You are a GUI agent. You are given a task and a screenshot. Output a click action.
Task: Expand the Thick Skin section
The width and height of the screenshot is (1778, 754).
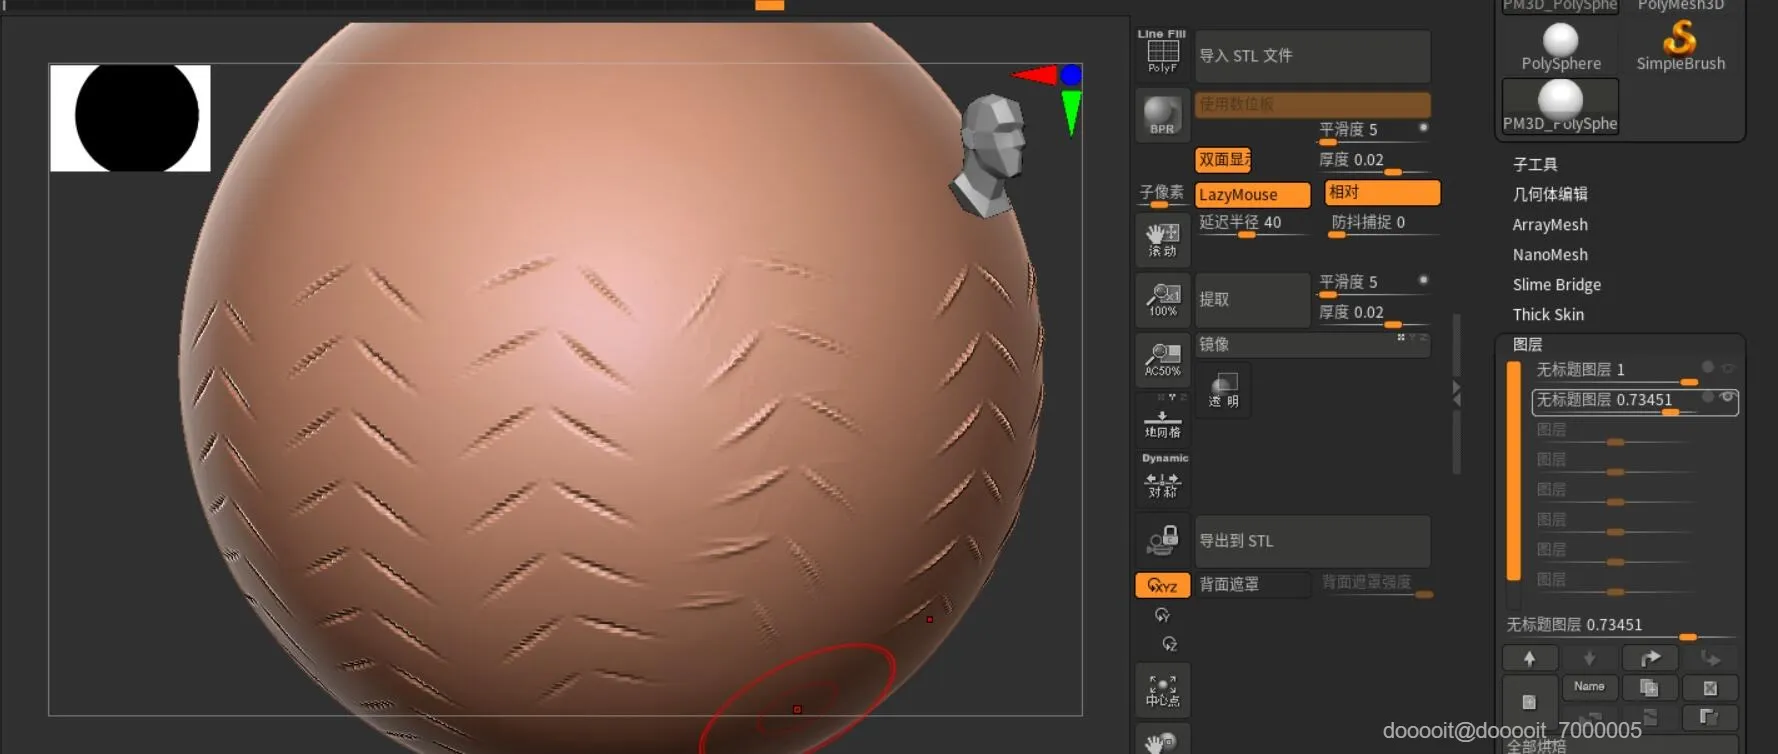pos(1548,315)
